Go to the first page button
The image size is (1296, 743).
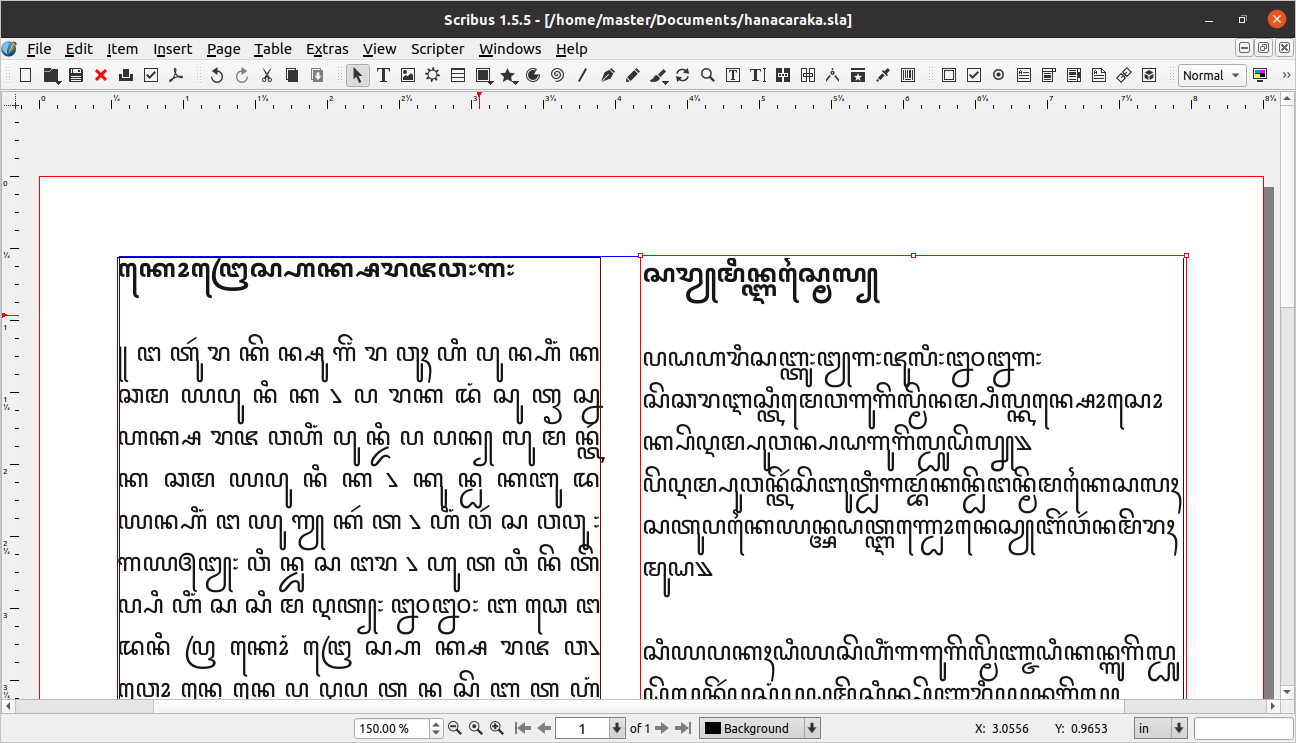click(x=523, y=728)
